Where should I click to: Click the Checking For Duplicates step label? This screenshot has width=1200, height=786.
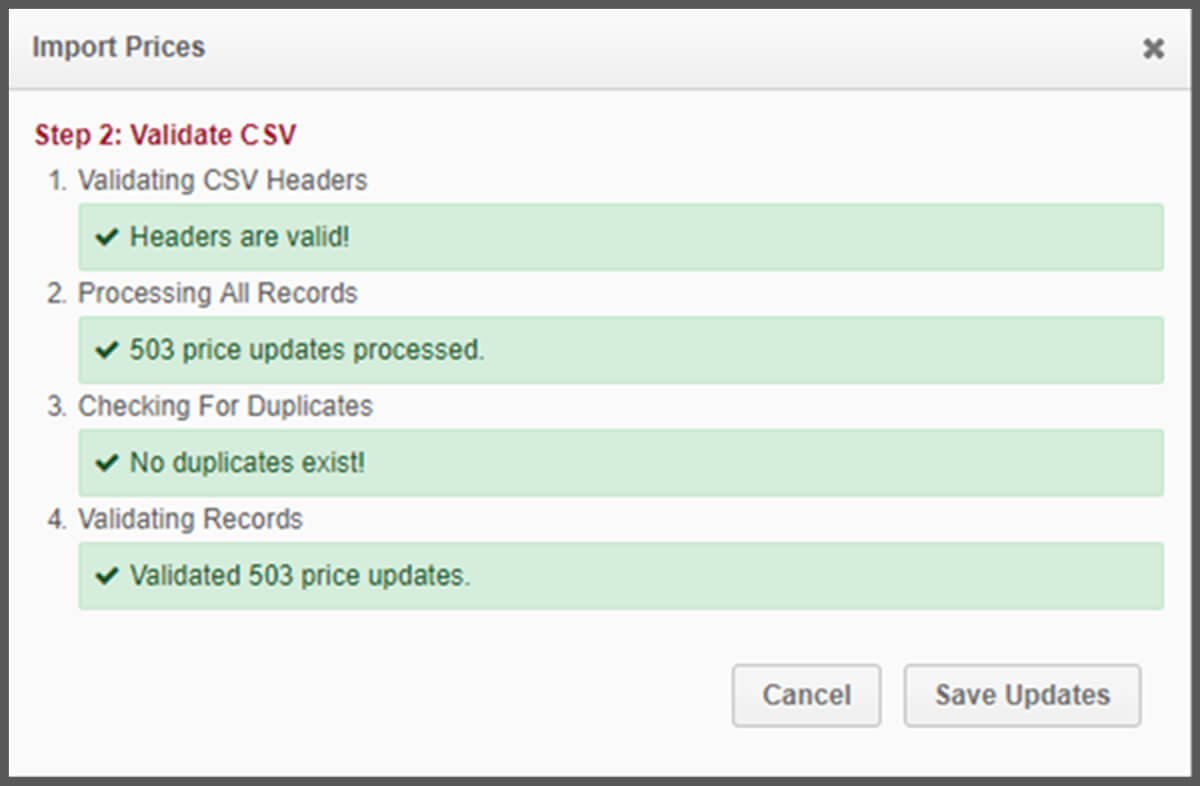(x=224, y=406)
